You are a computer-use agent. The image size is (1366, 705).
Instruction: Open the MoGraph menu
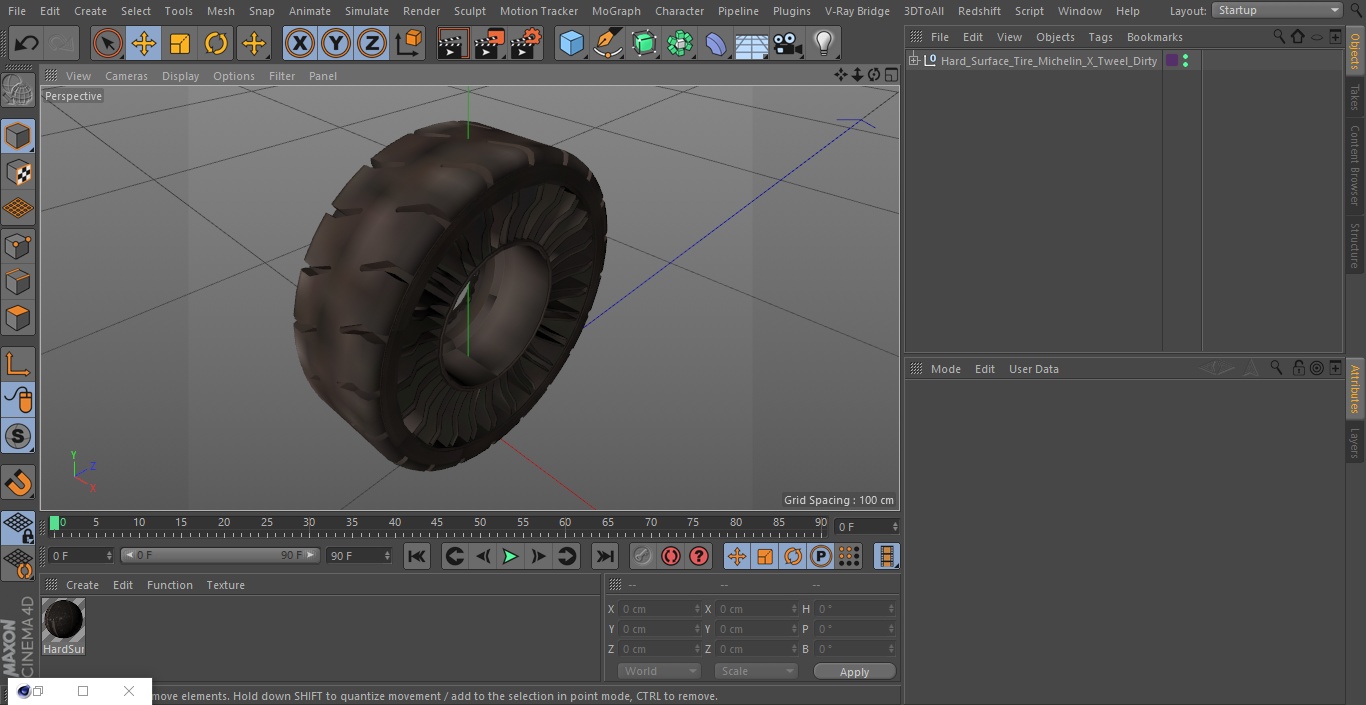pos(616,11)
